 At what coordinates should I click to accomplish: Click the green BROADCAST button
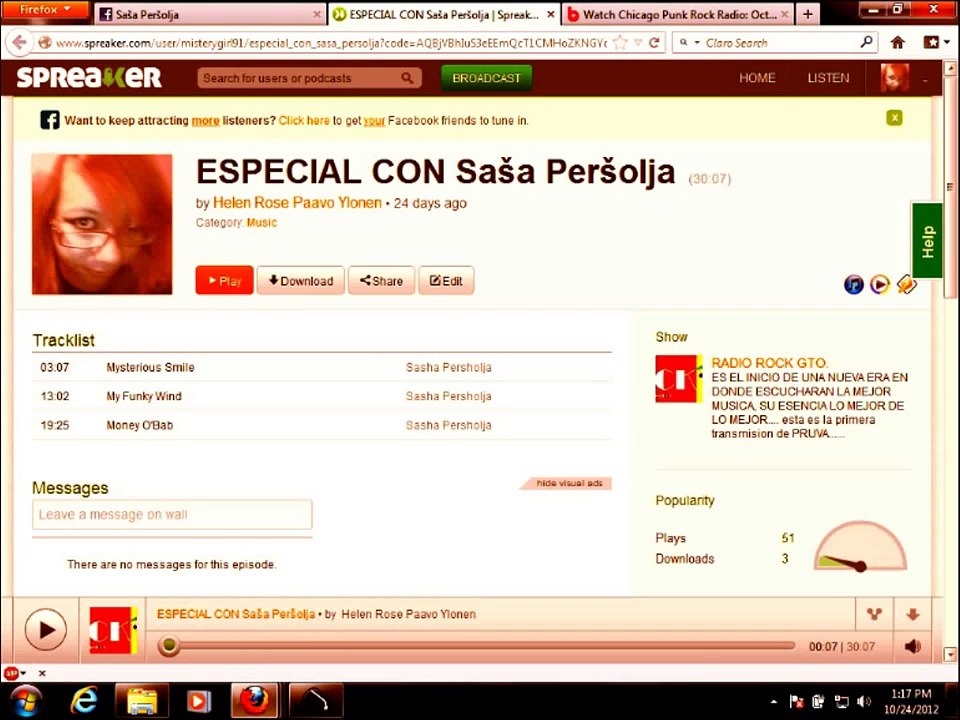point(486,78)
